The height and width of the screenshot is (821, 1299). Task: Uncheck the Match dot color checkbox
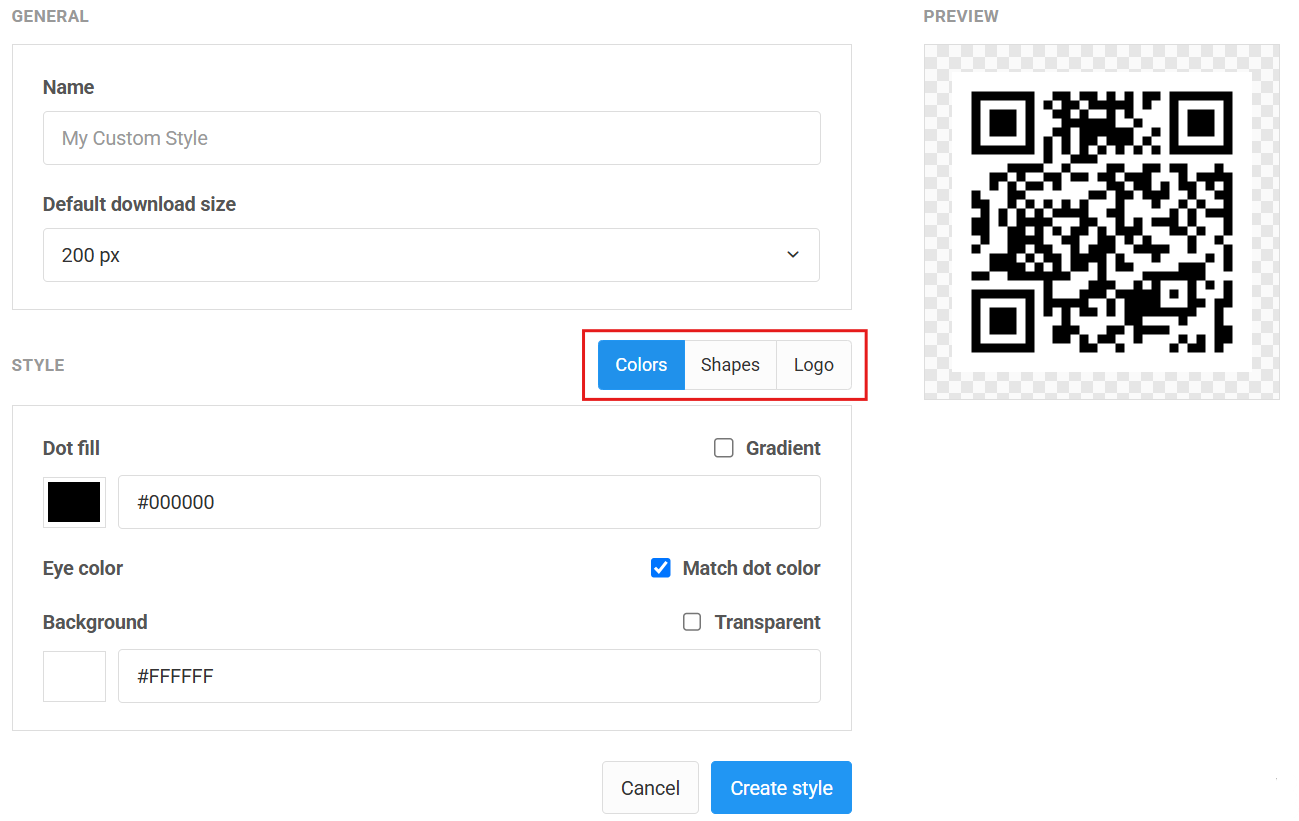point(661,568)
